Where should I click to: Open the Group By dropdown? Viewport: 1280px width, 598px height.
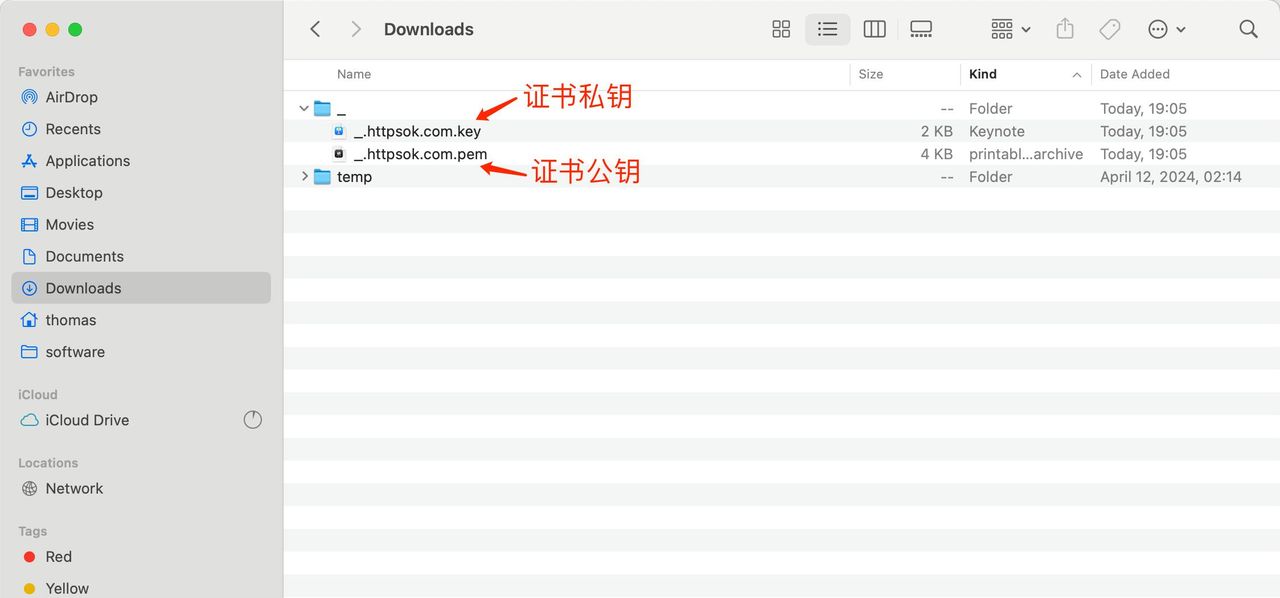(1010, 29)
